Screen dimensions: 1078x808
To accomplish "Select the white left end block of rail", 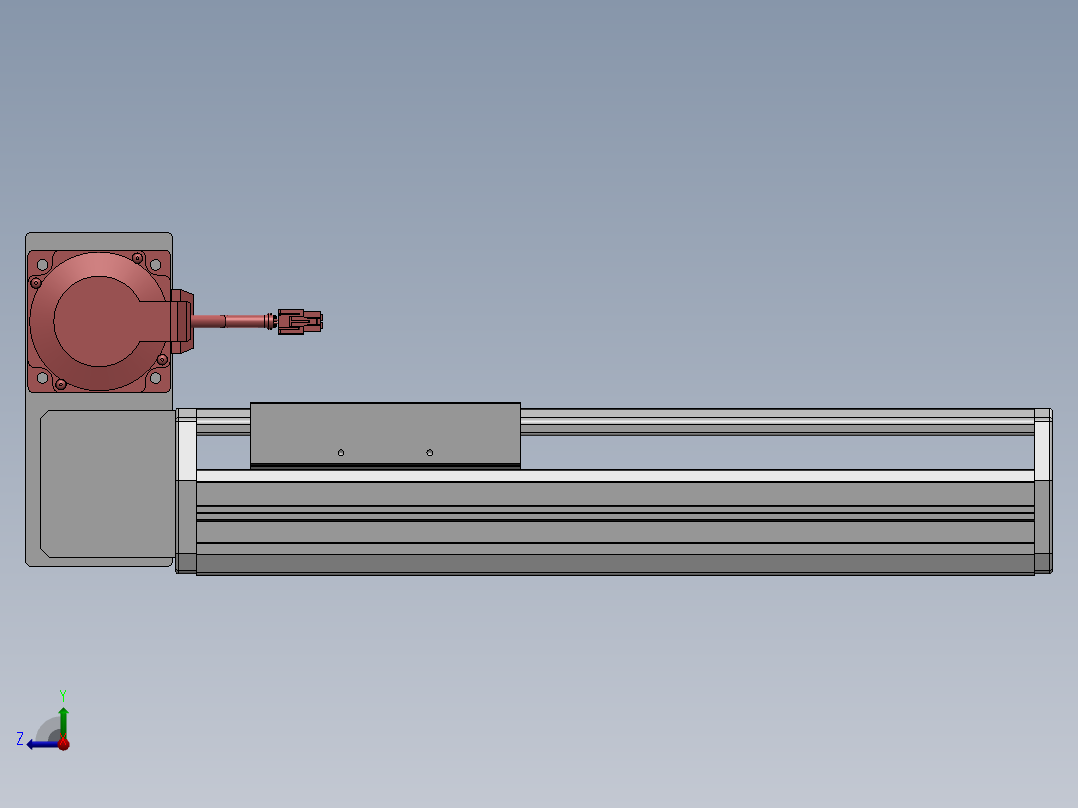I will (x=186, y=445).
